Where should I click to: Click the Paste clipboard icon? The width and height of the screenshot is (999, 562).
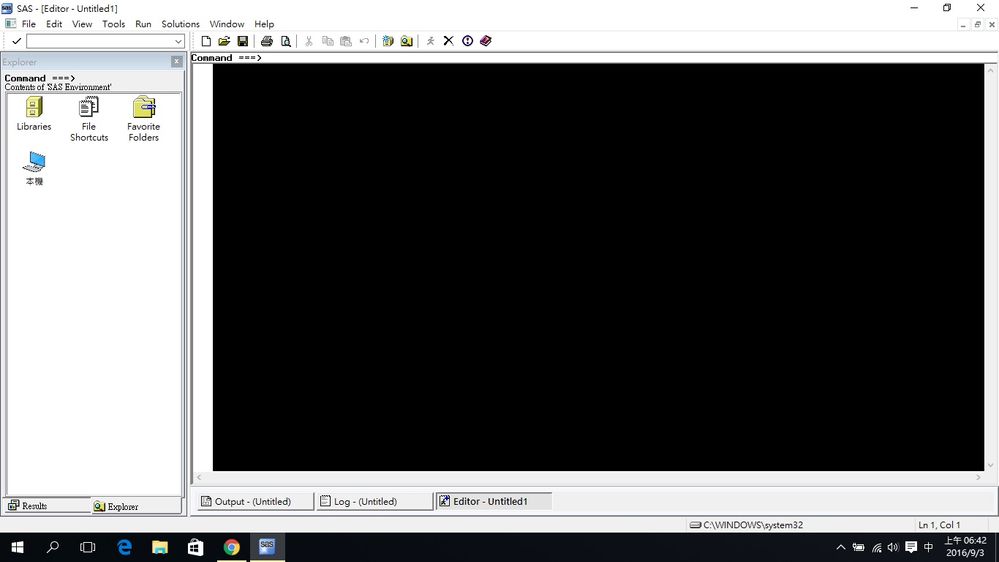click(x=346, y=41)
